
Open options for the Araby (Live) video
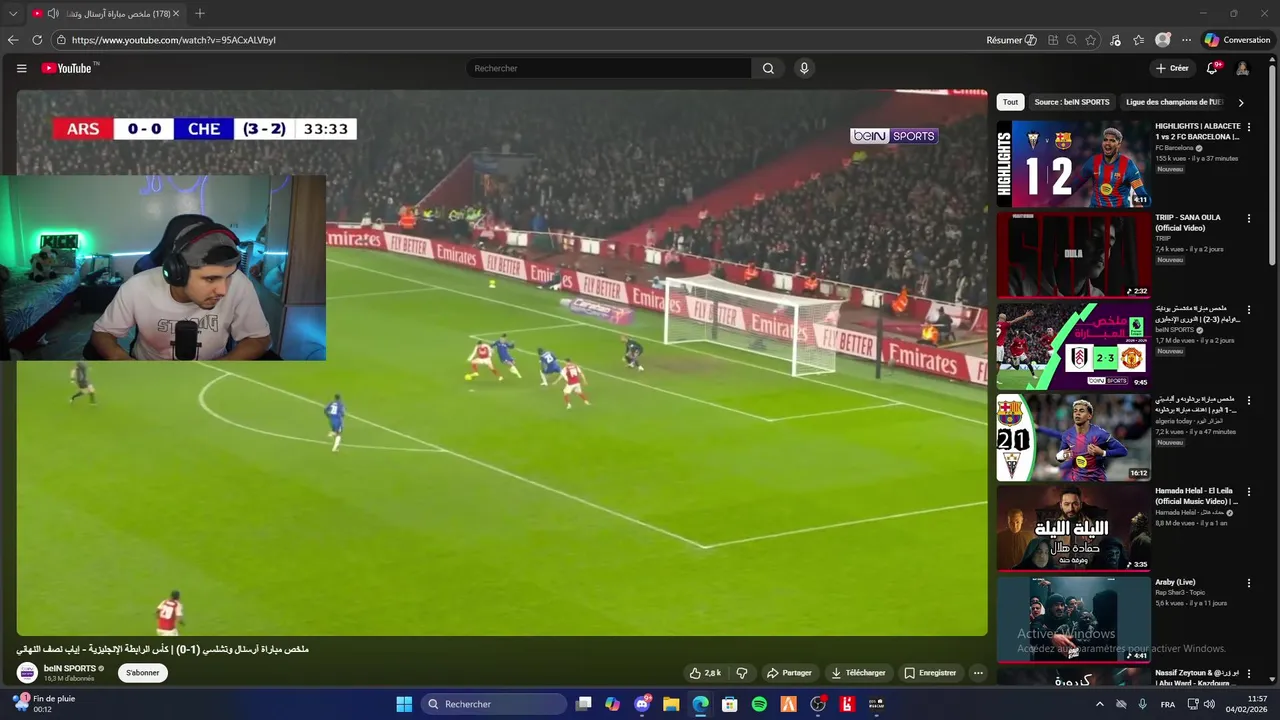(1248, 583)
